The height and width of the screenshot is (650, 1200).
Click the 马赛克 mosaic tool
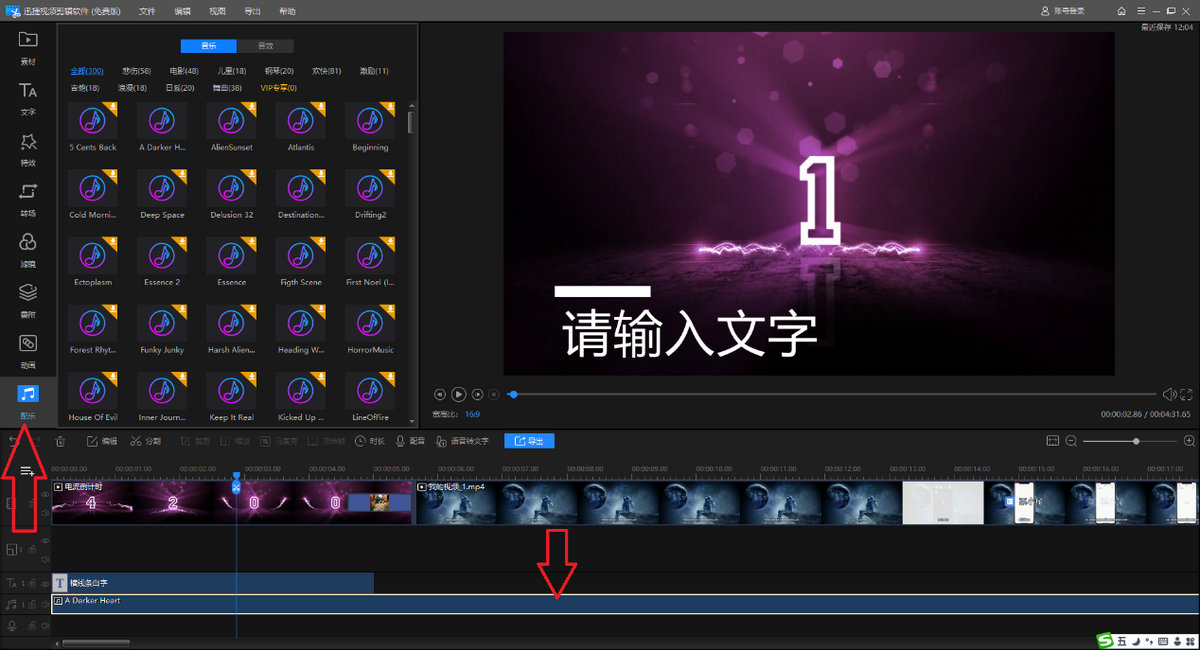point(279,441)
